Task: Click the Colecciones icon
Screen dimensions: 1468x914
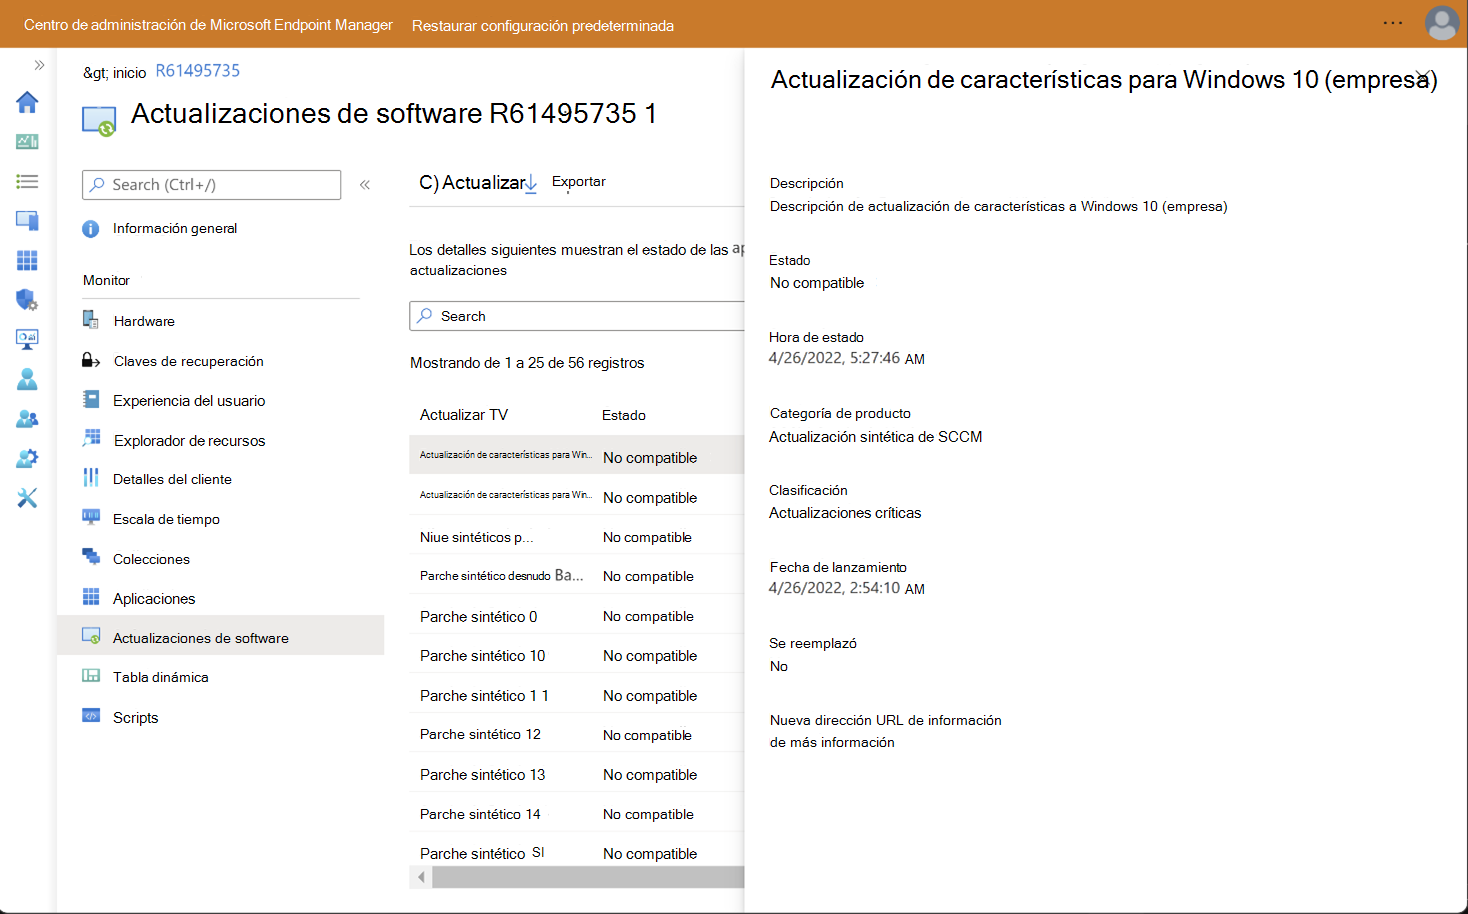Action: coord(91,557)
